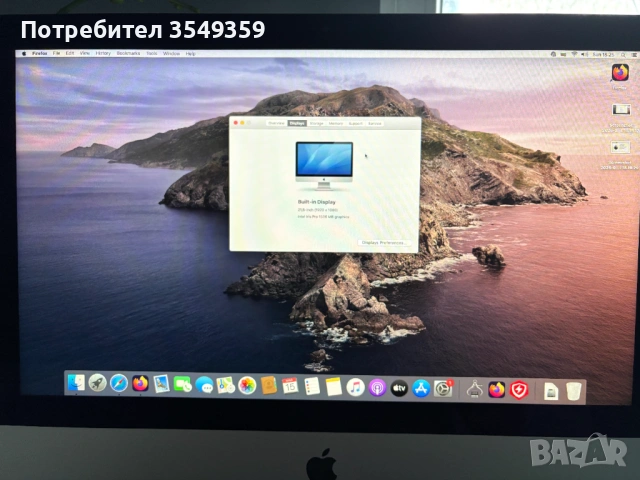Open the Window menu
640x480 pixels.
(x=171, y=53)
